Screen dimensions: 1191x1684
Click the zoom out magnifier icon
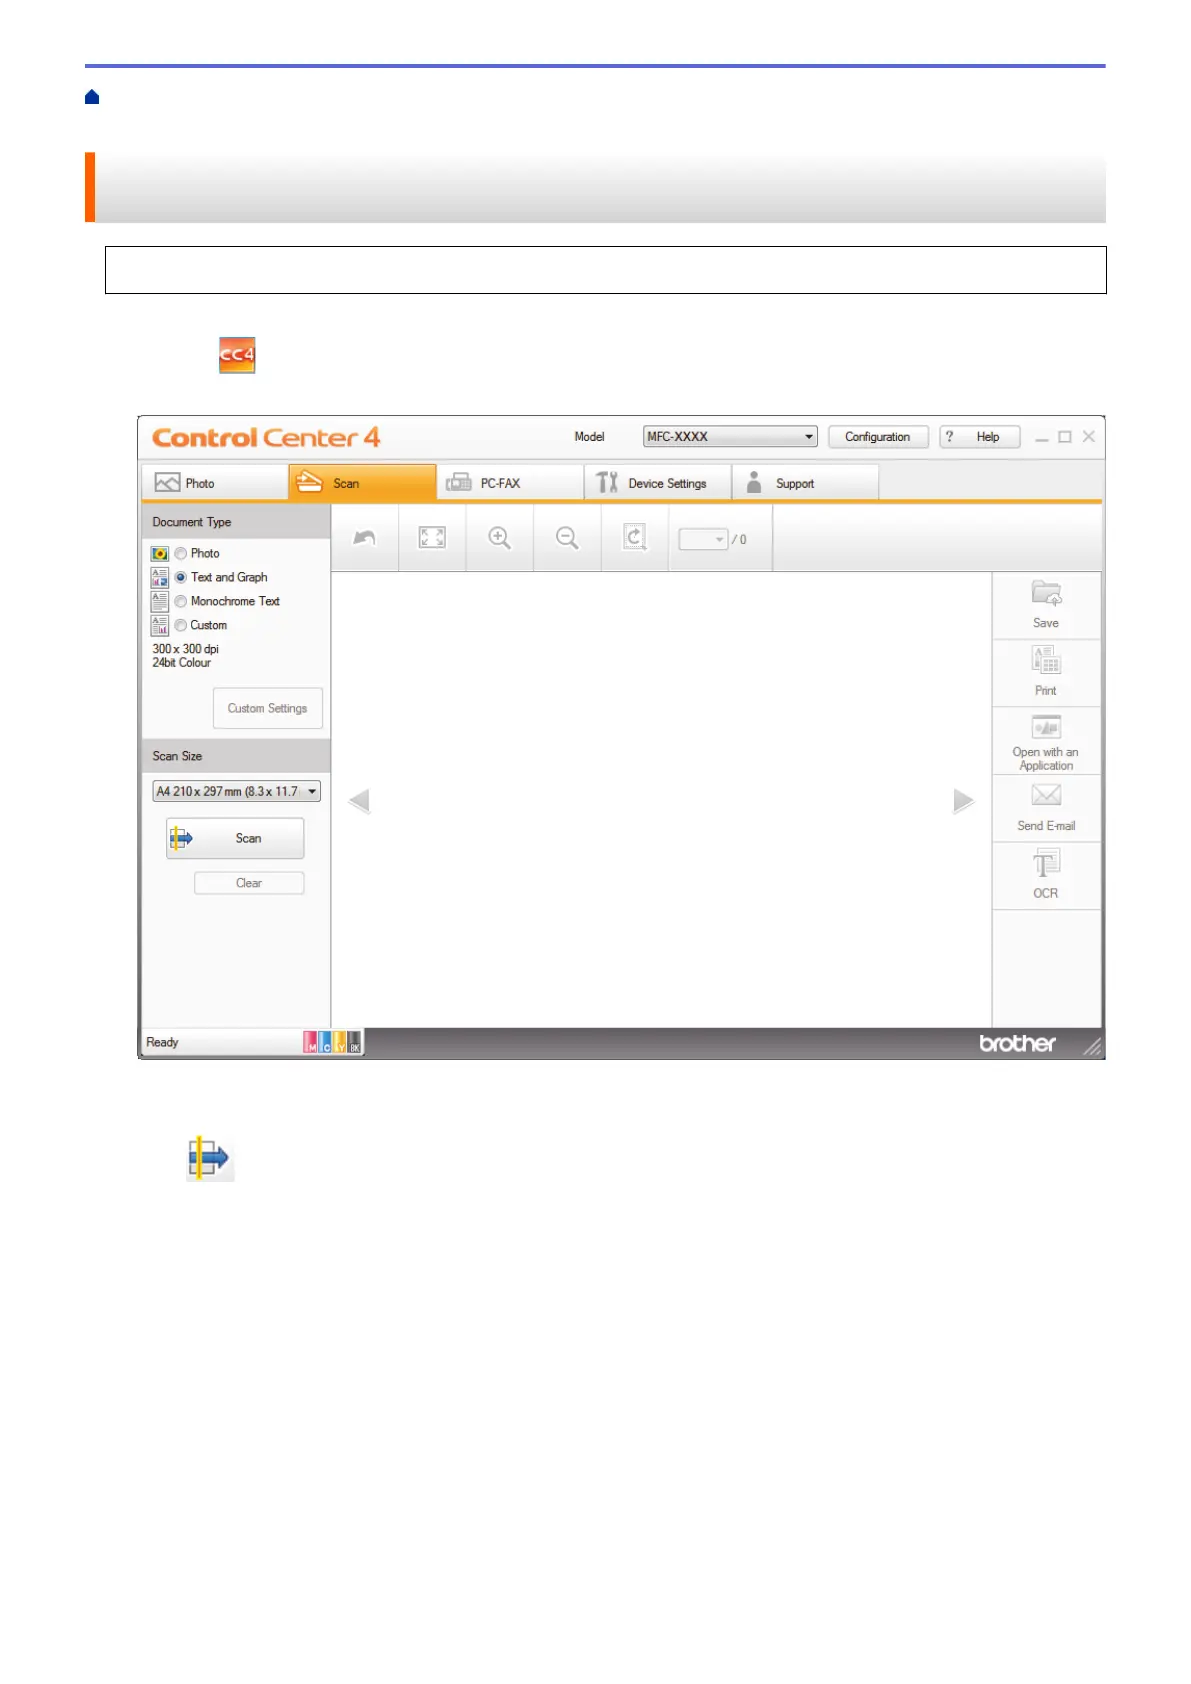click(x=567, y=538)
